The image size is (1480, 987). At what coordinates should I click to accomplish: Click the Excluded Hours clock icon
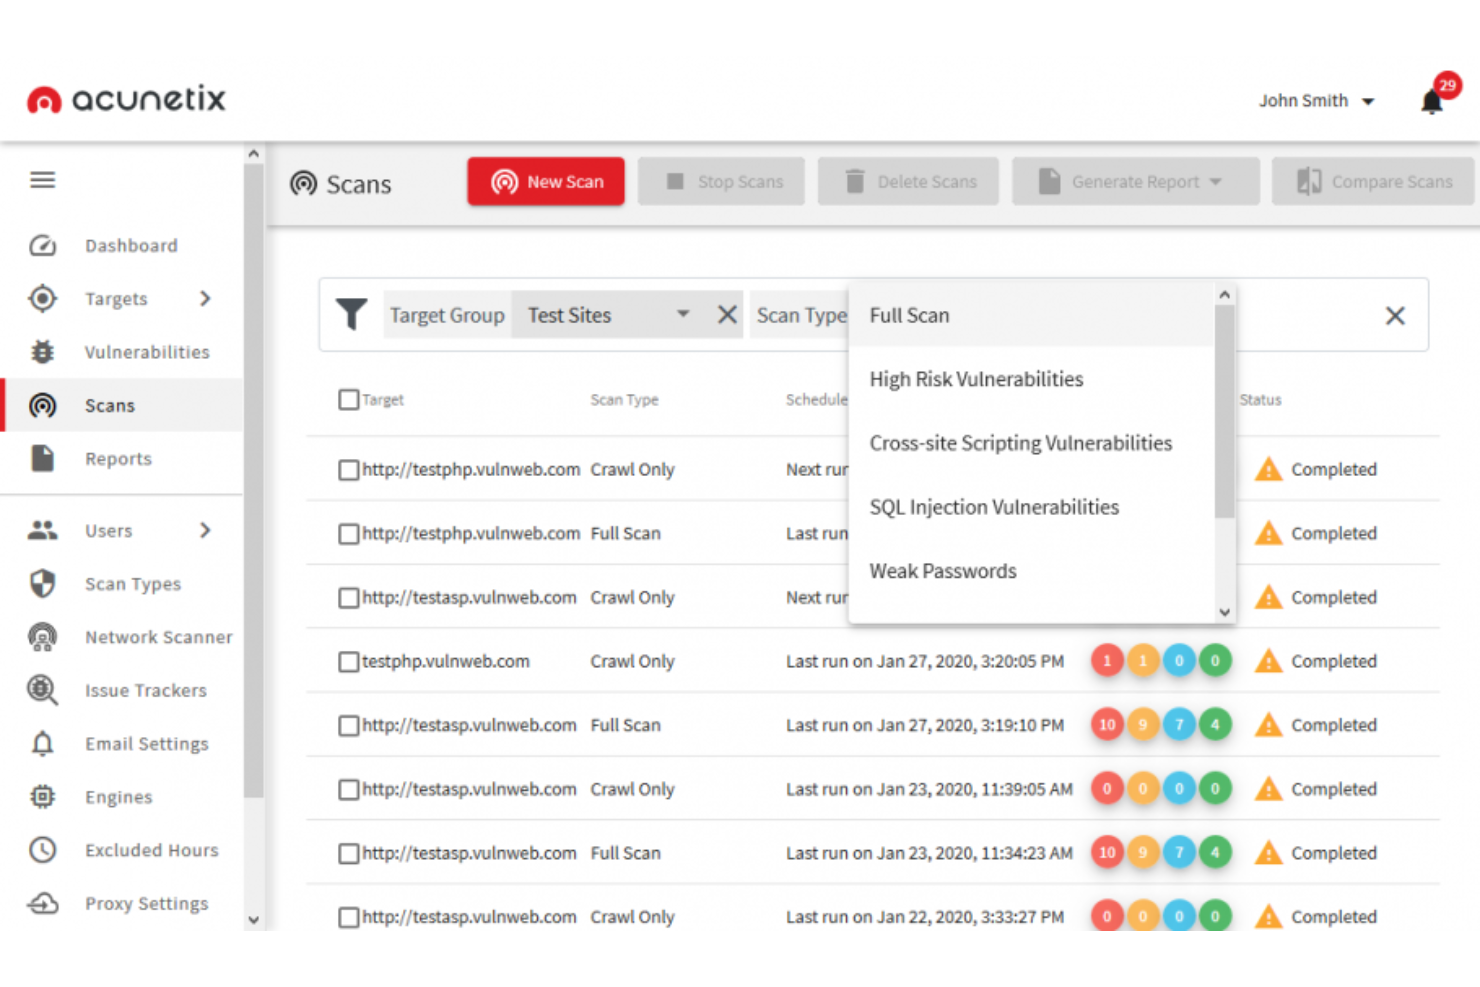[42, 850]
